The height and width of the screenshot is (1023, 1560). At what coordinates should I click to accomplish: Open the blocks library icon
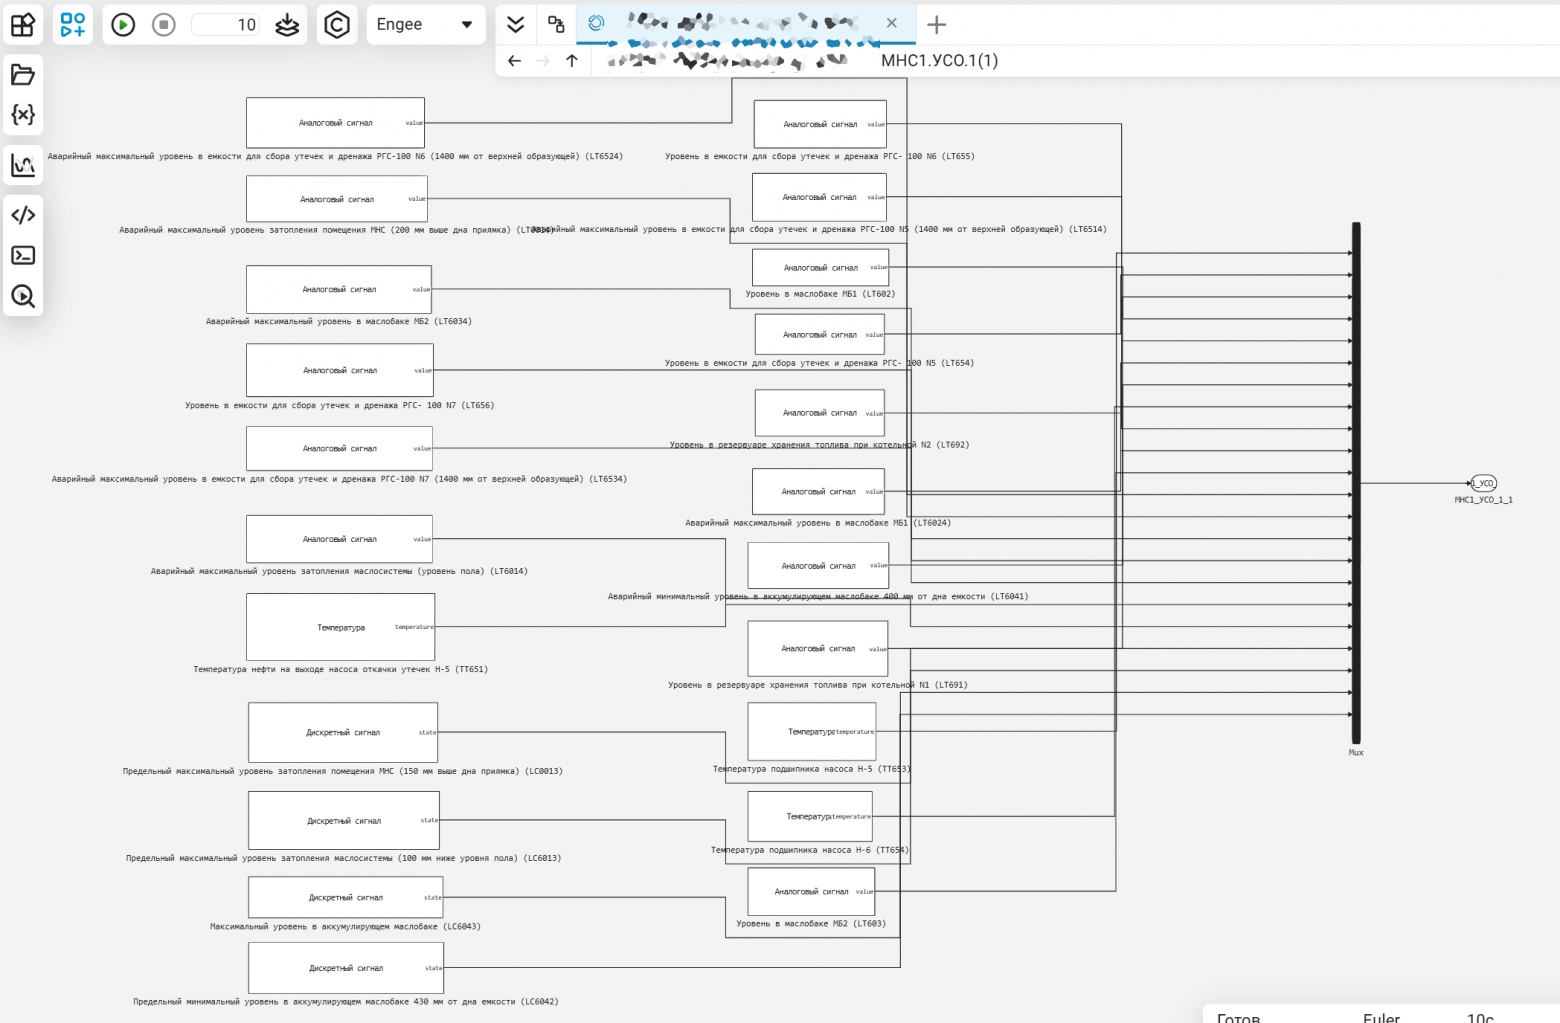click(23, 24)
